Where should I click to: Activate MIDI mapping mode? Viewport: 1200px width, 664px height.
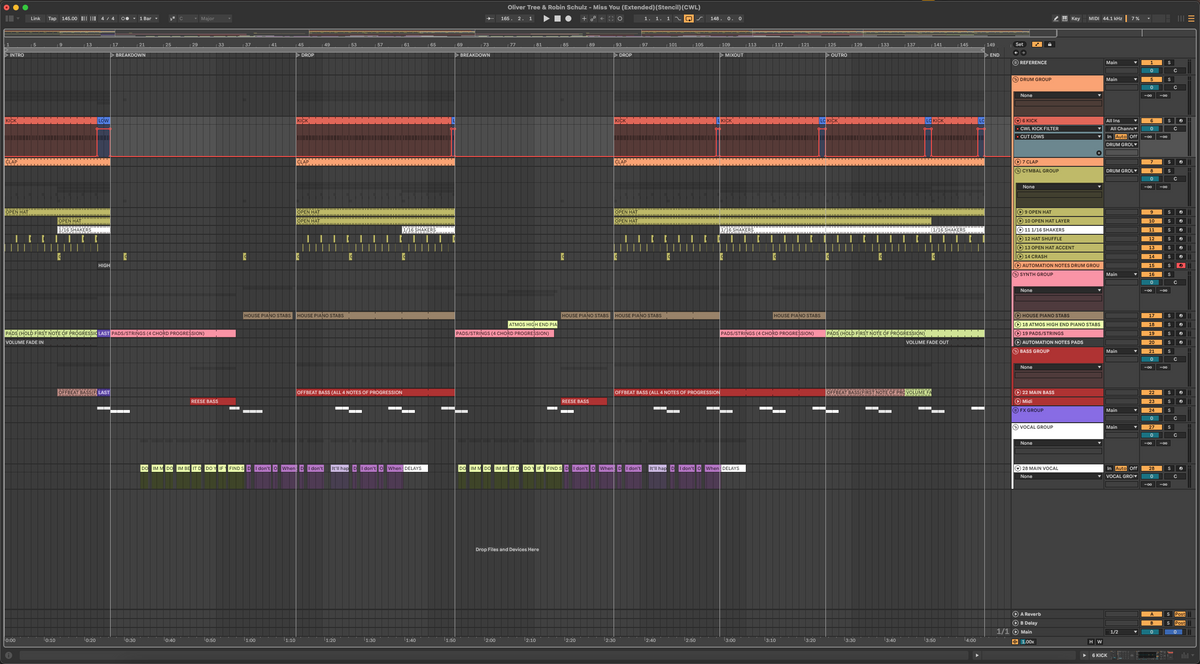pos(1094,18)
